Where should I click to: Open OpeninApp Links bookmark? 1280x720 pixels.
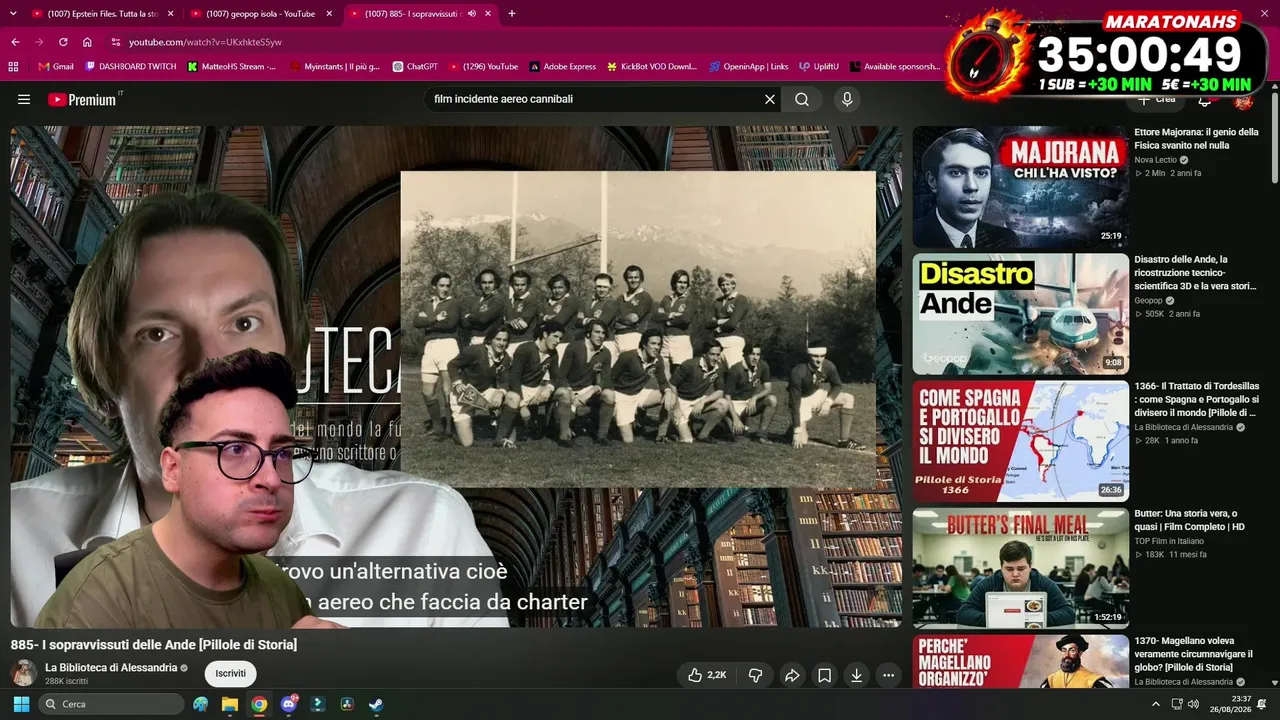[748, 67]
